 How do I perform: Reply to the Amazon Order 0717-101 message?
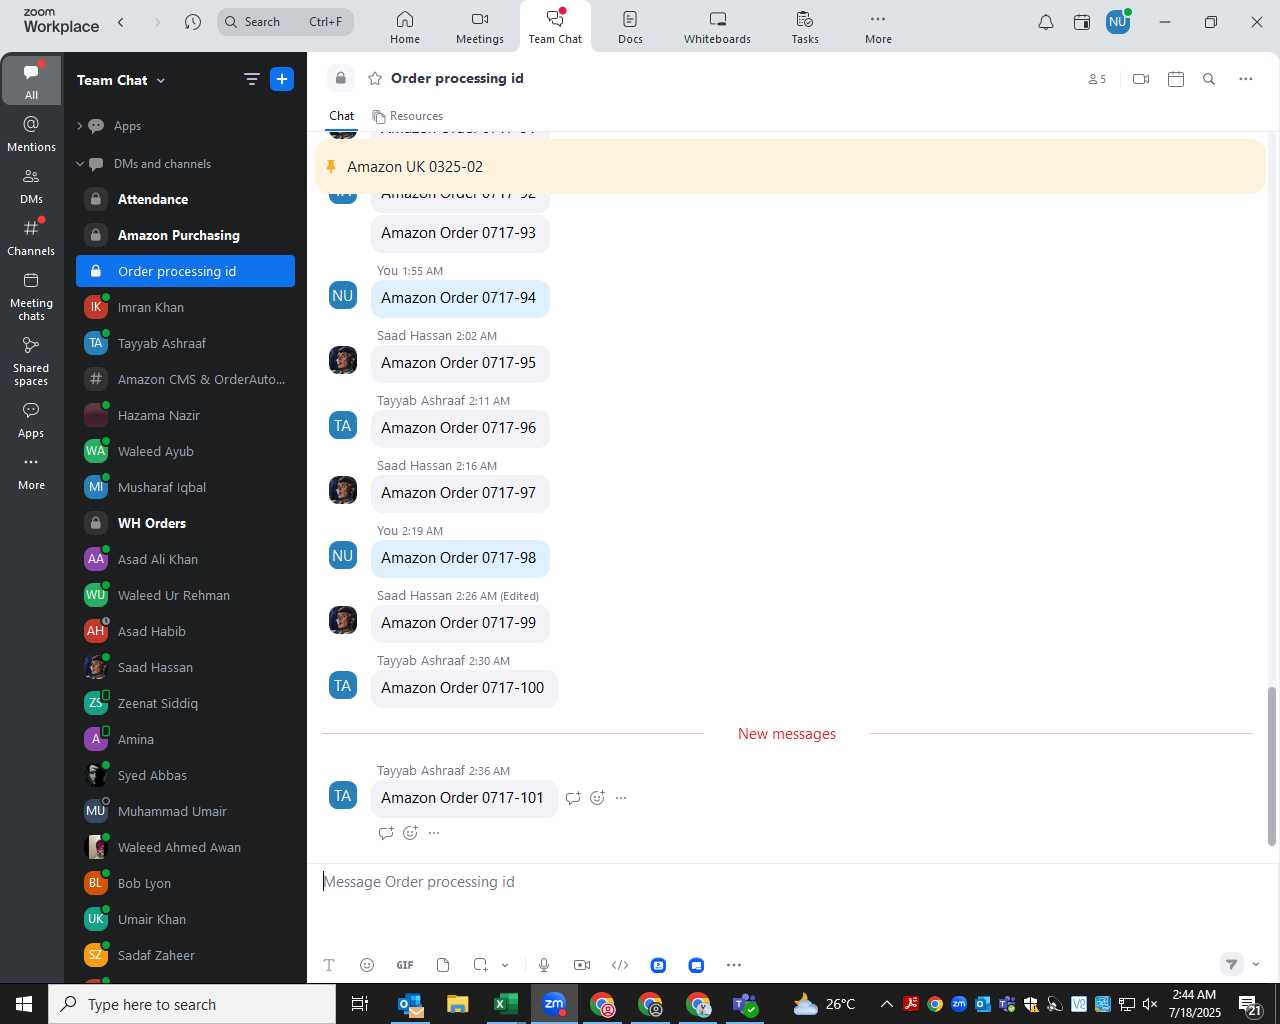[573, 798]
